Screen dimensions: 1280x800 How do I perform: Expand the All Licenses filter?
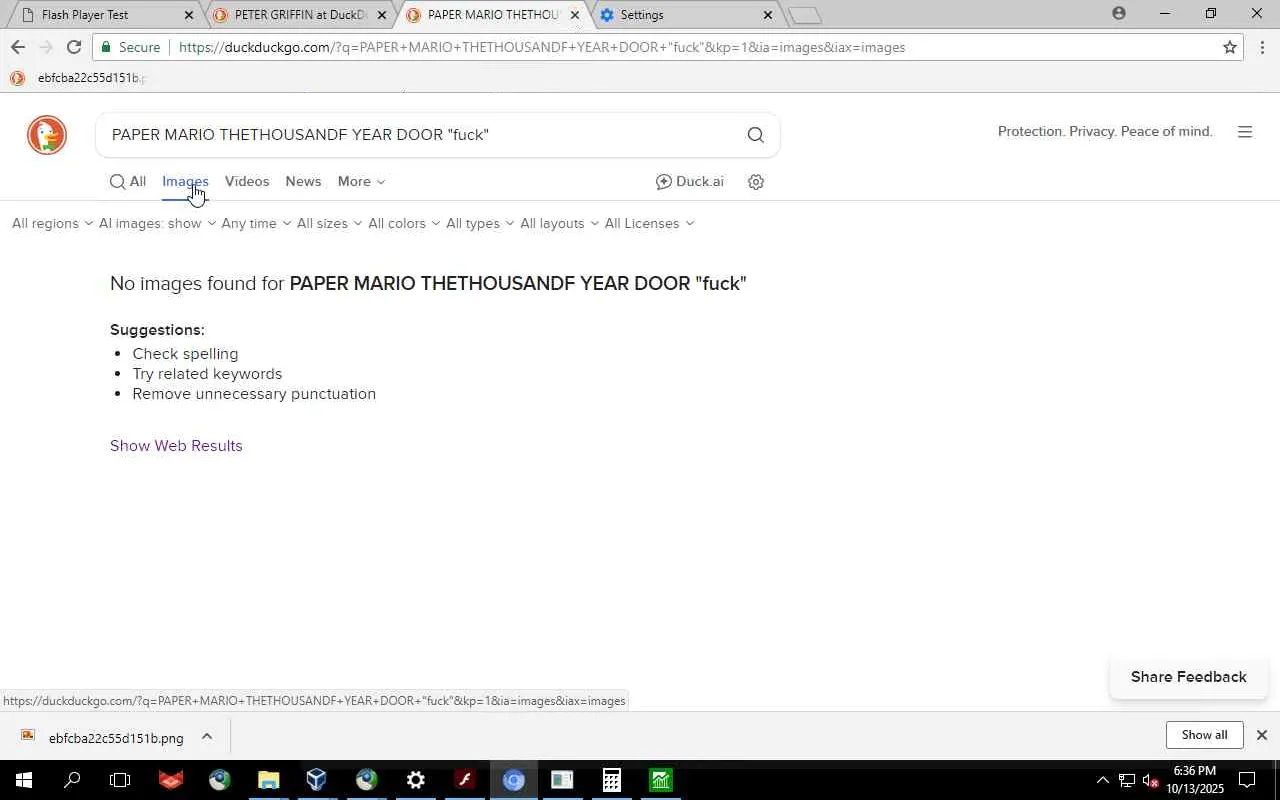click(x=649, y=224)
